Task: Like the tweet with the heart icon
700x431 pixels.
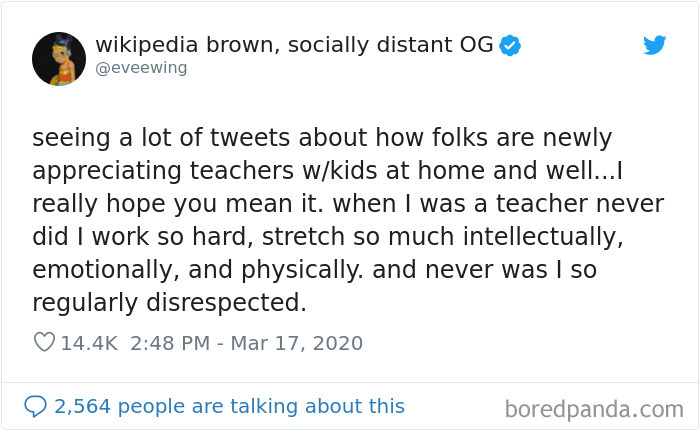Action: 44,343
